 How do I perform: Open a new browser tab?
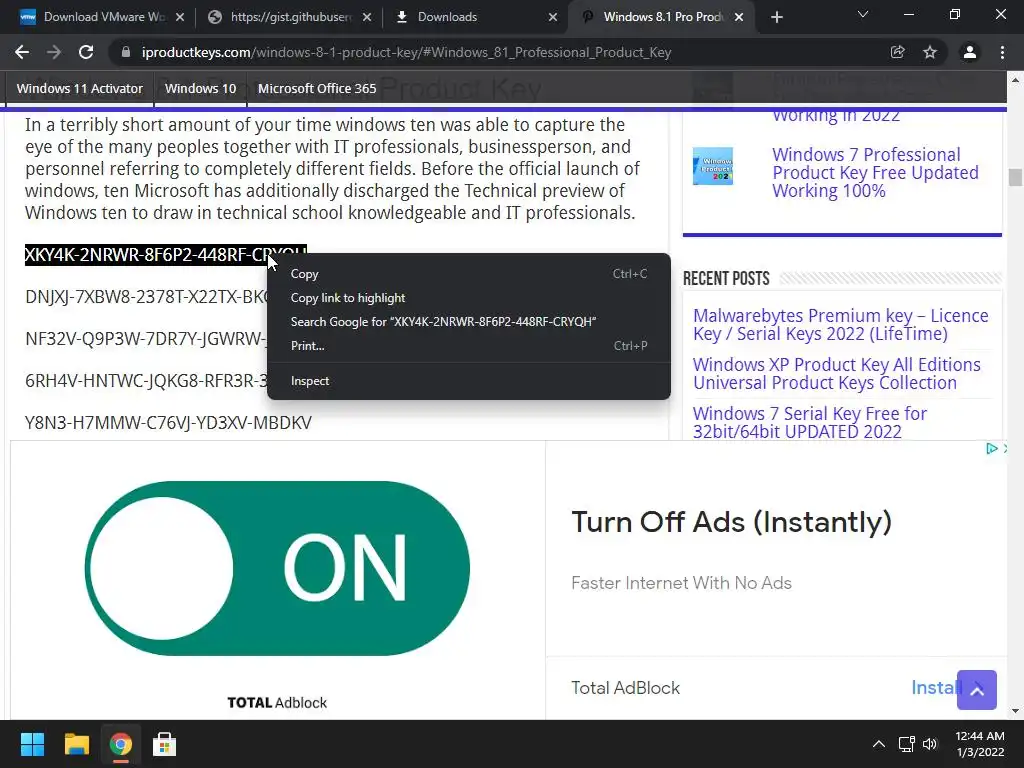pos(776,17)
